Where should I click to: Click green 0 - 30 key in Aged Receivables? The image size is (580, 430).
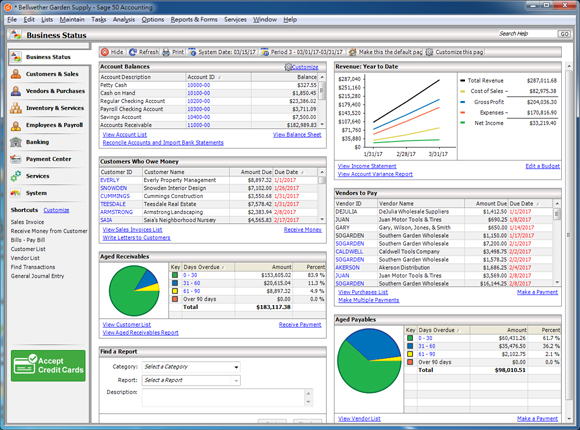[x=175, y=275]
